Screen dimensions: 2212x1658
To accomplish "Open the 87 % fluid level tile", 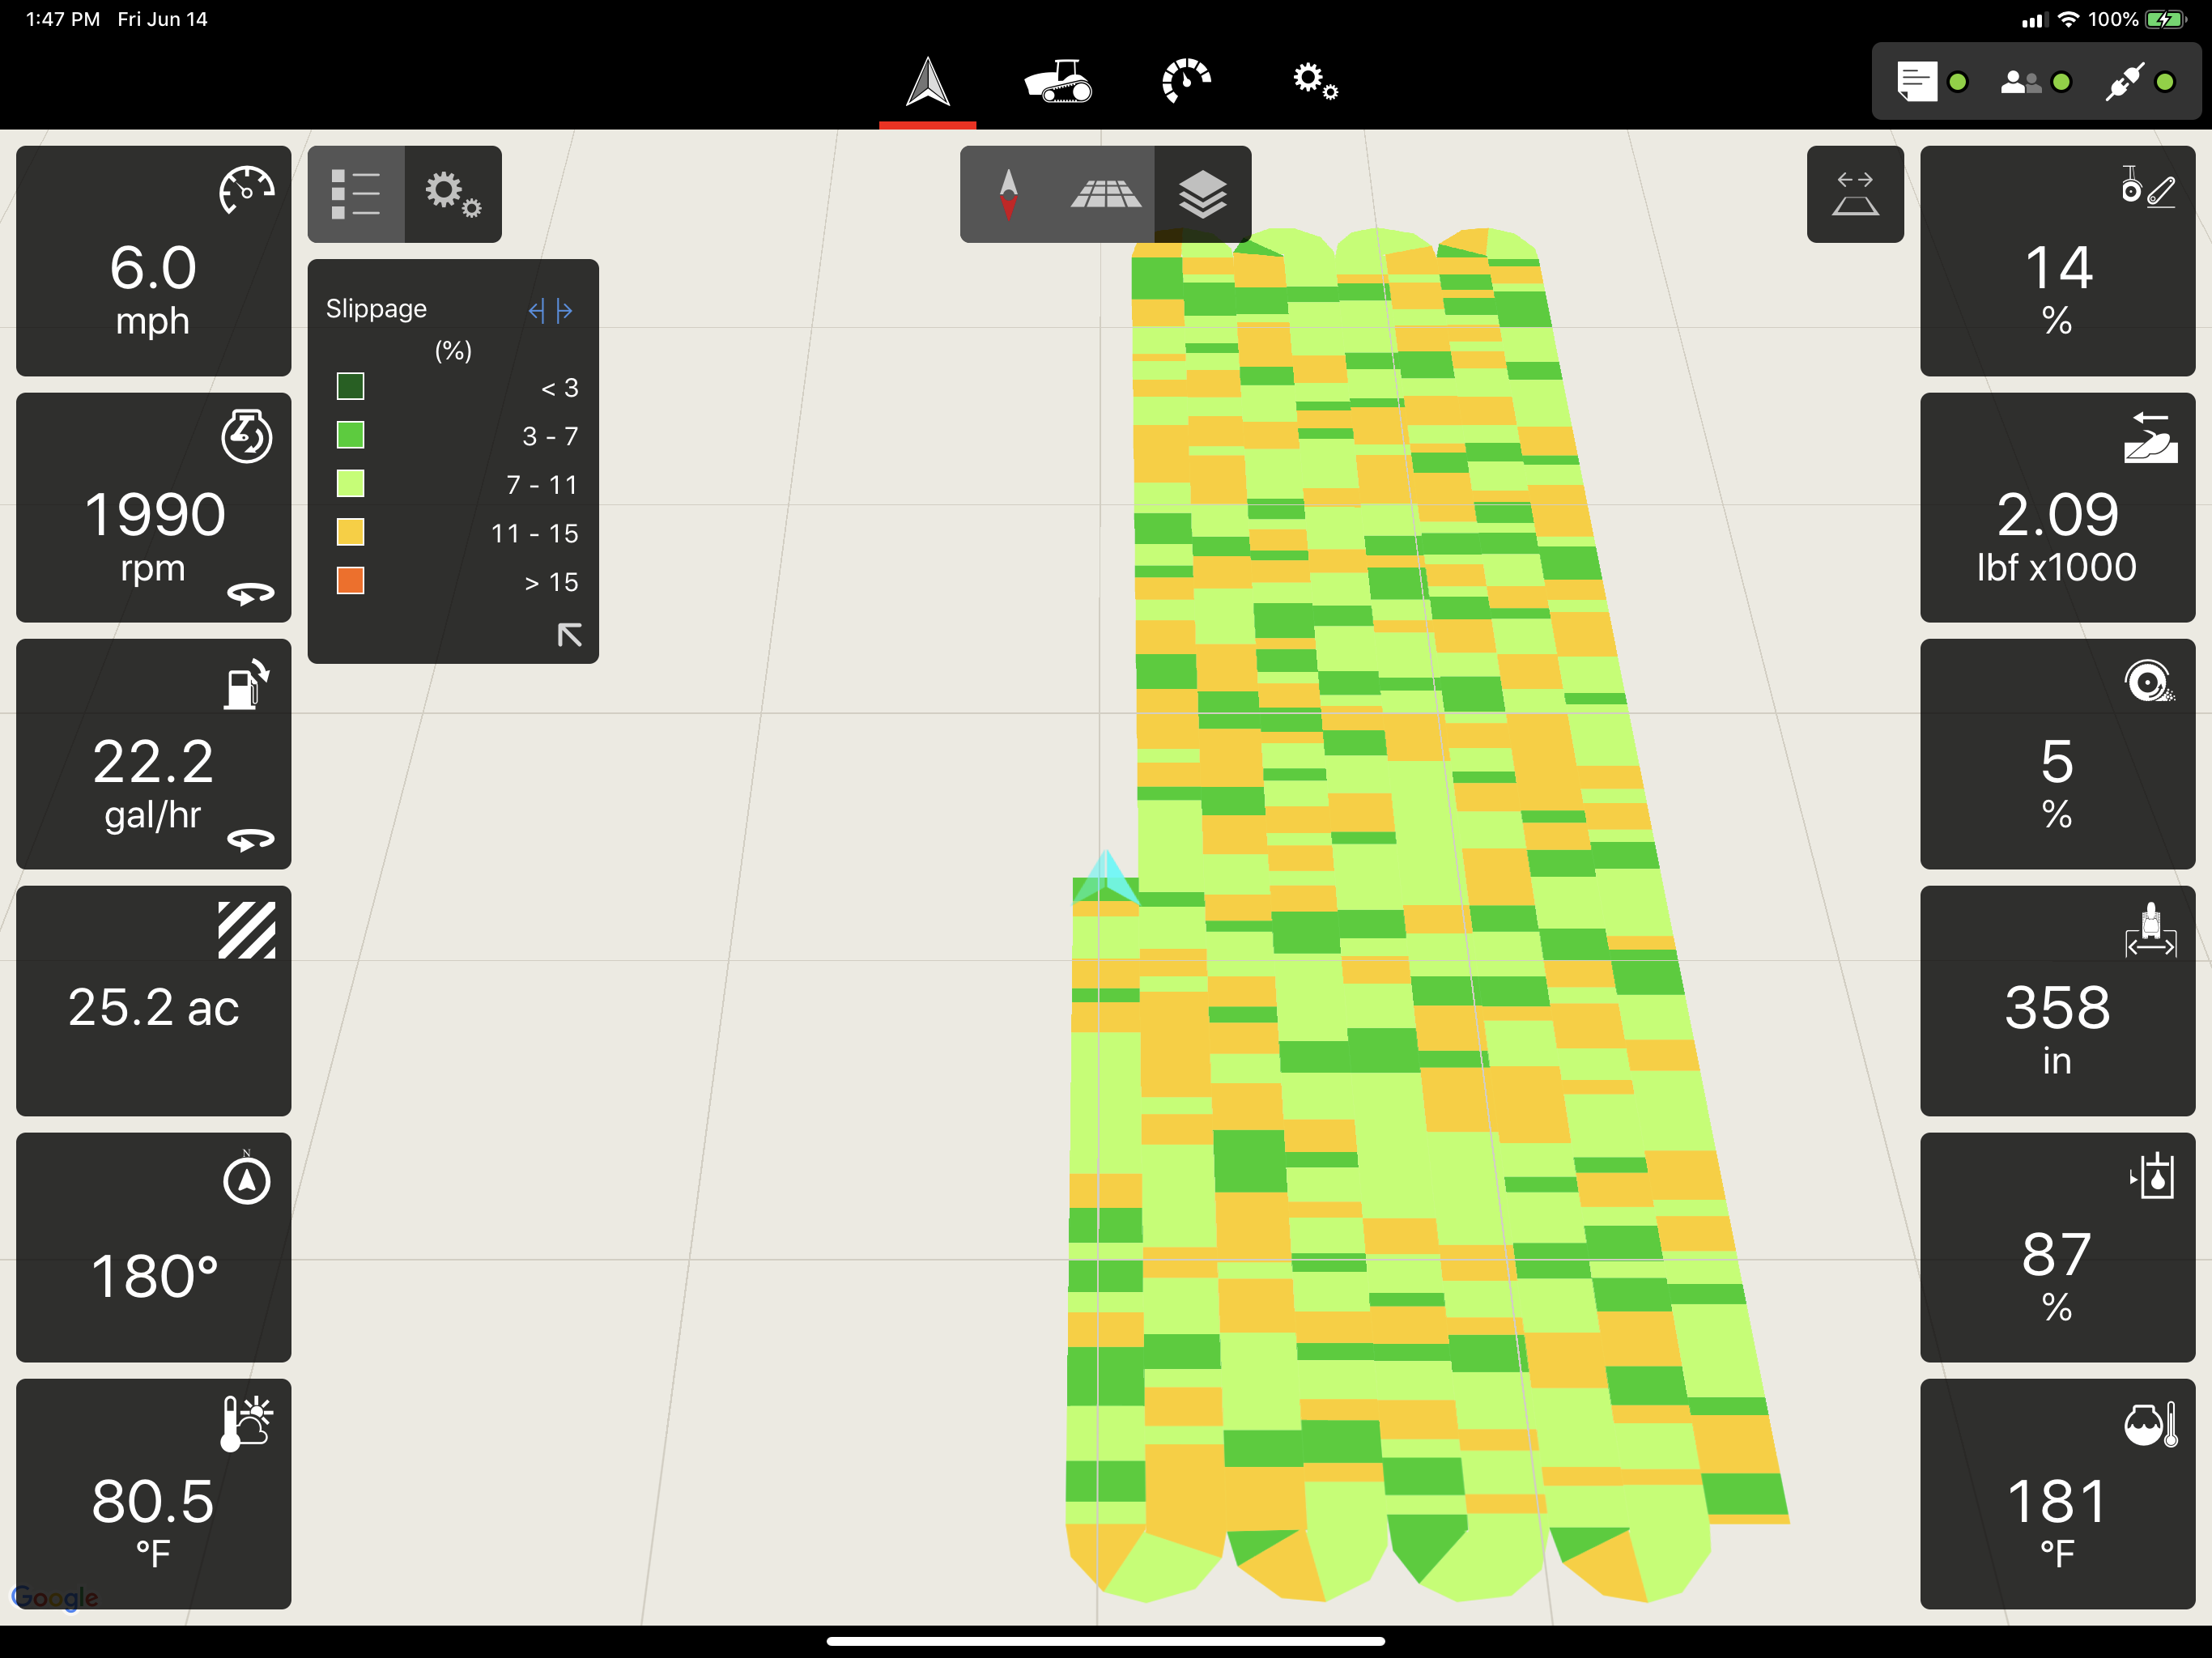I will pos(2057,1248).
